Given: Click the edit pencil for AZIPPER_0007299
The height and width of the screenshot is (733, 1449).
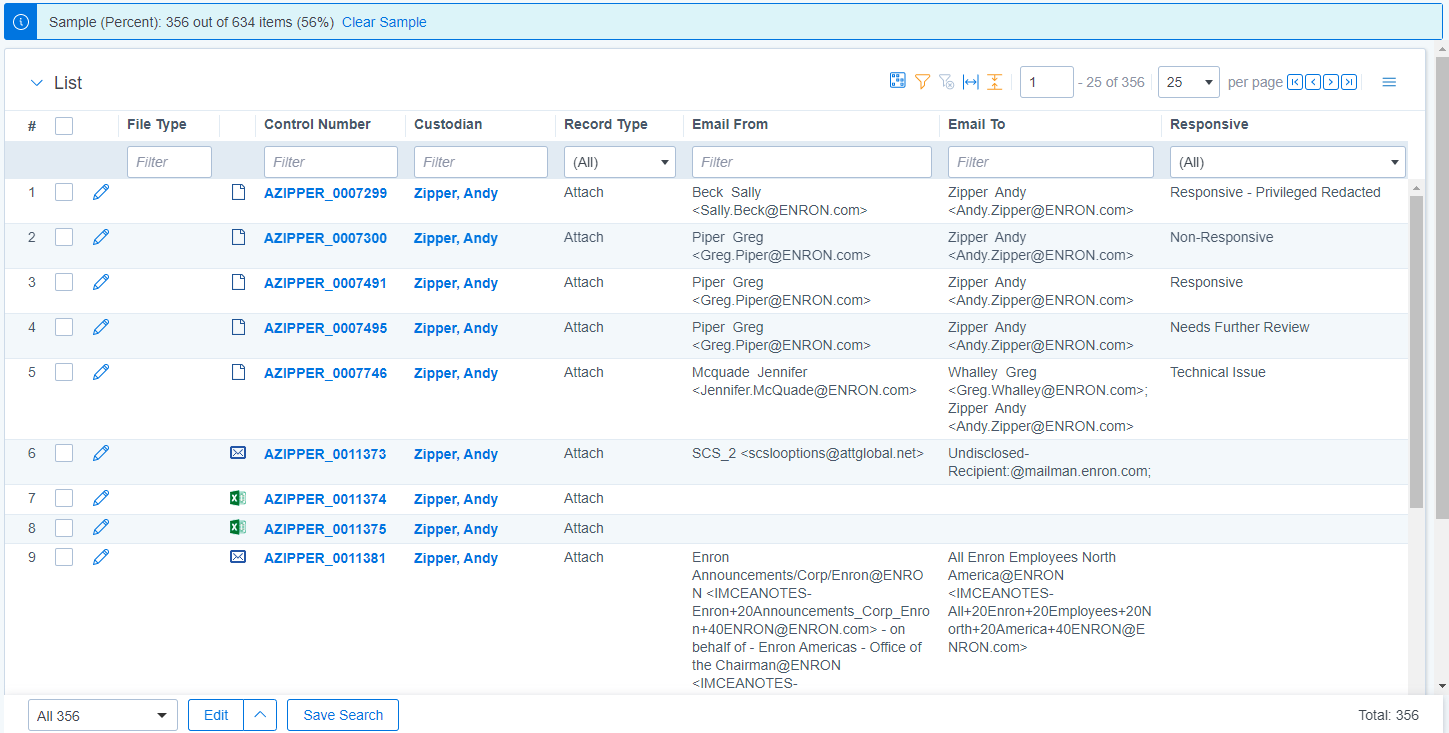Looking at the screenshot, I should (x=101, y=192).
